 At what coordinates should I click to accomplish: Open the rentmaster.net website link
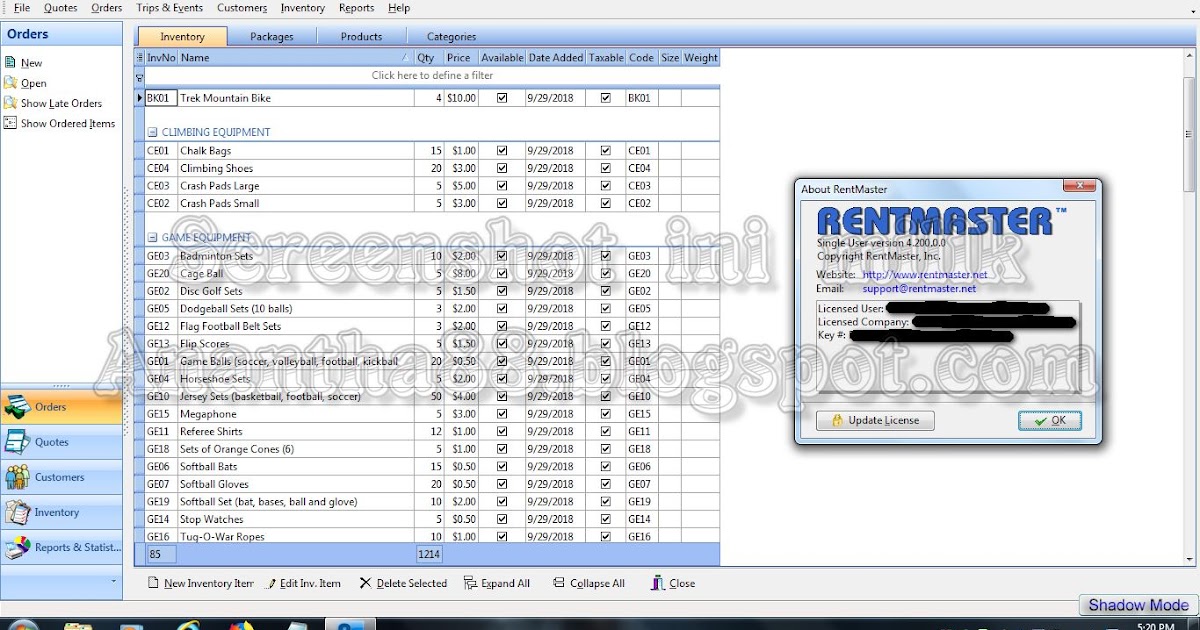click(x=925, y=275)
